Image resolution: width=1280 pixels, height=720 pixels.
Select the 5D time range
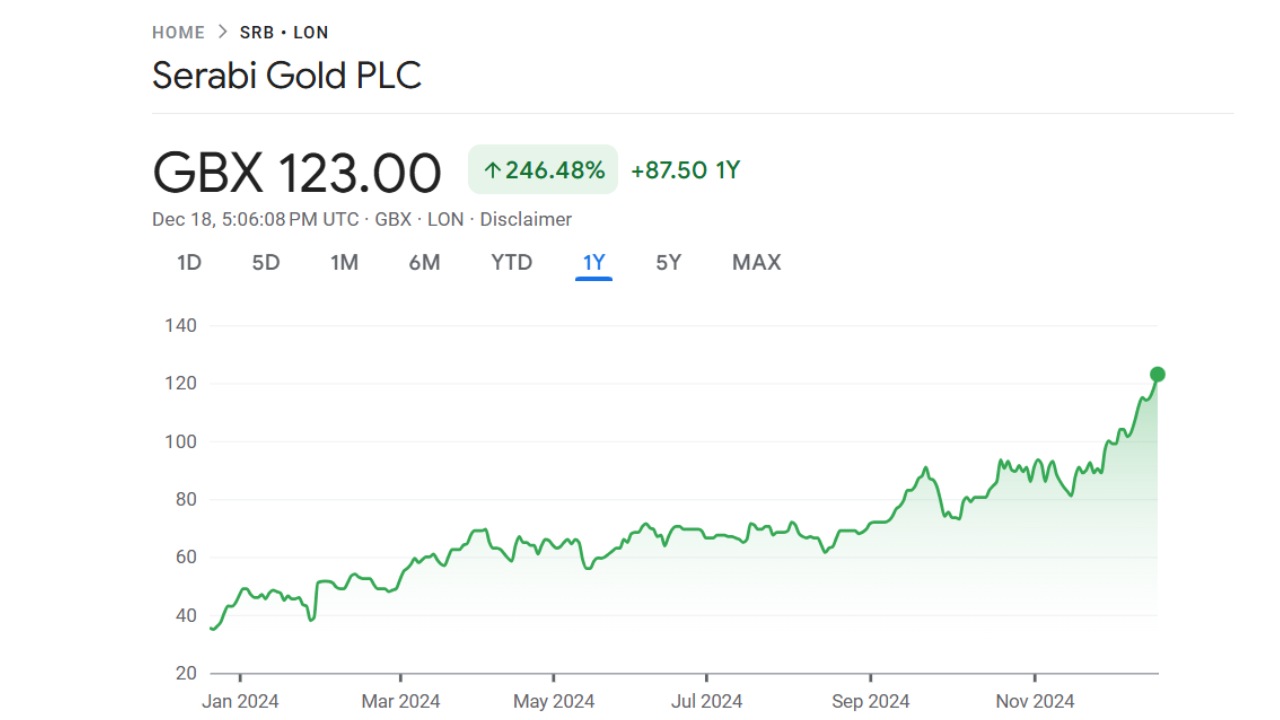point(266,263)
